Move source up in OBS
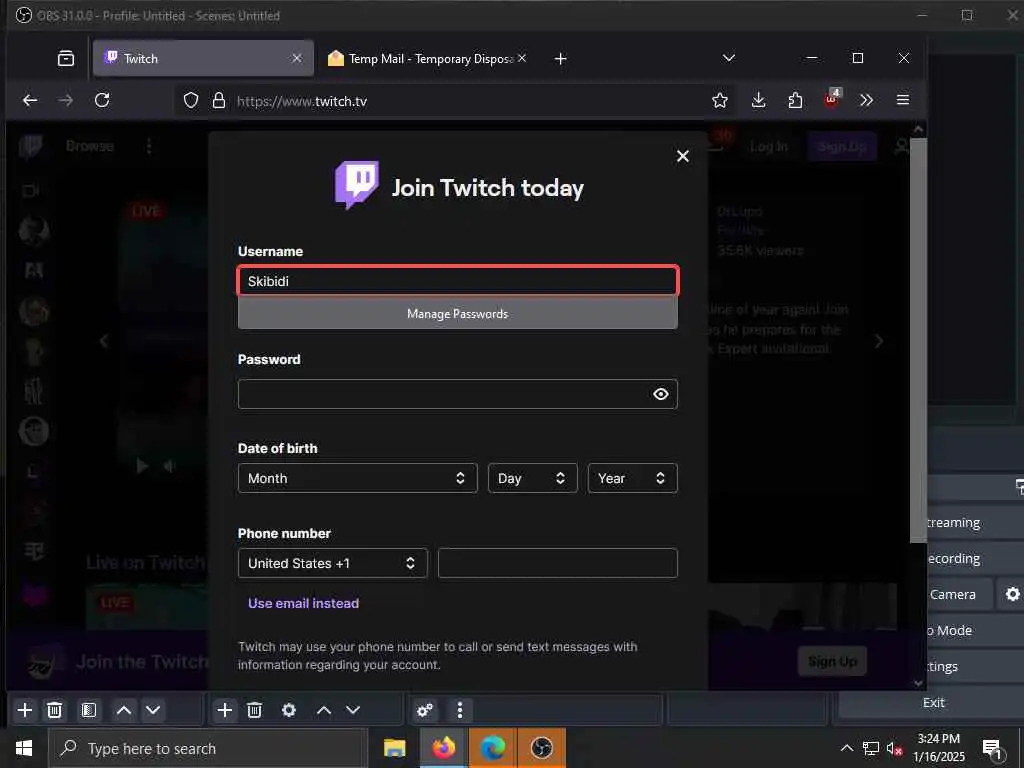The width and height of the screenshot is (1024, 768). click(324, 710)
